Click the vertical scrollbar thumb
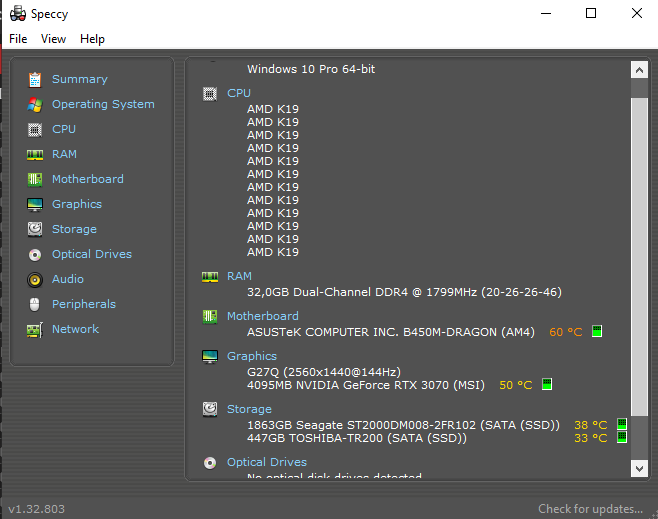658x519 pixels. 639,257
